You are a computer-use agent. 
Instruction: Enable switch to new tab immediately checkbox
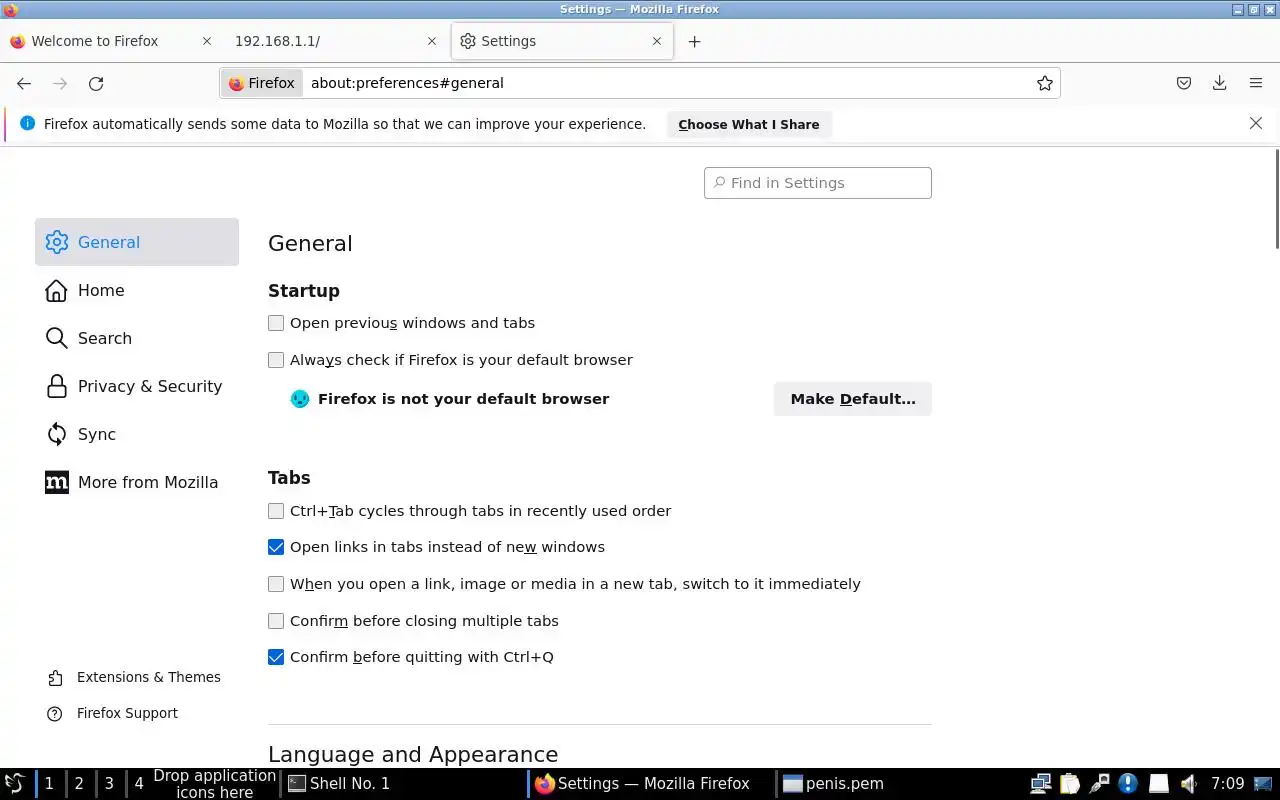pos(276,584)
